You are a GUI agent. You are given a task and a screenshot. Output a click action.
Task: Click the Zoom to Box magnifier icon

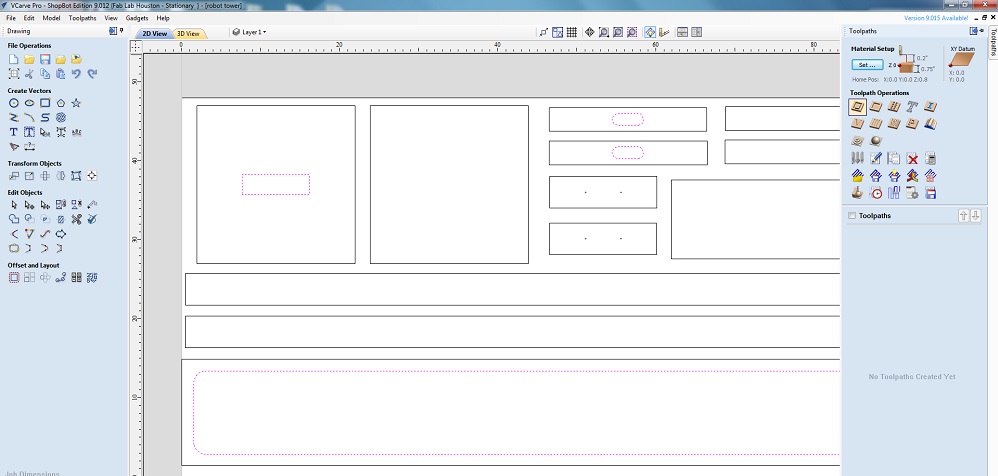(x=603, y=32)
